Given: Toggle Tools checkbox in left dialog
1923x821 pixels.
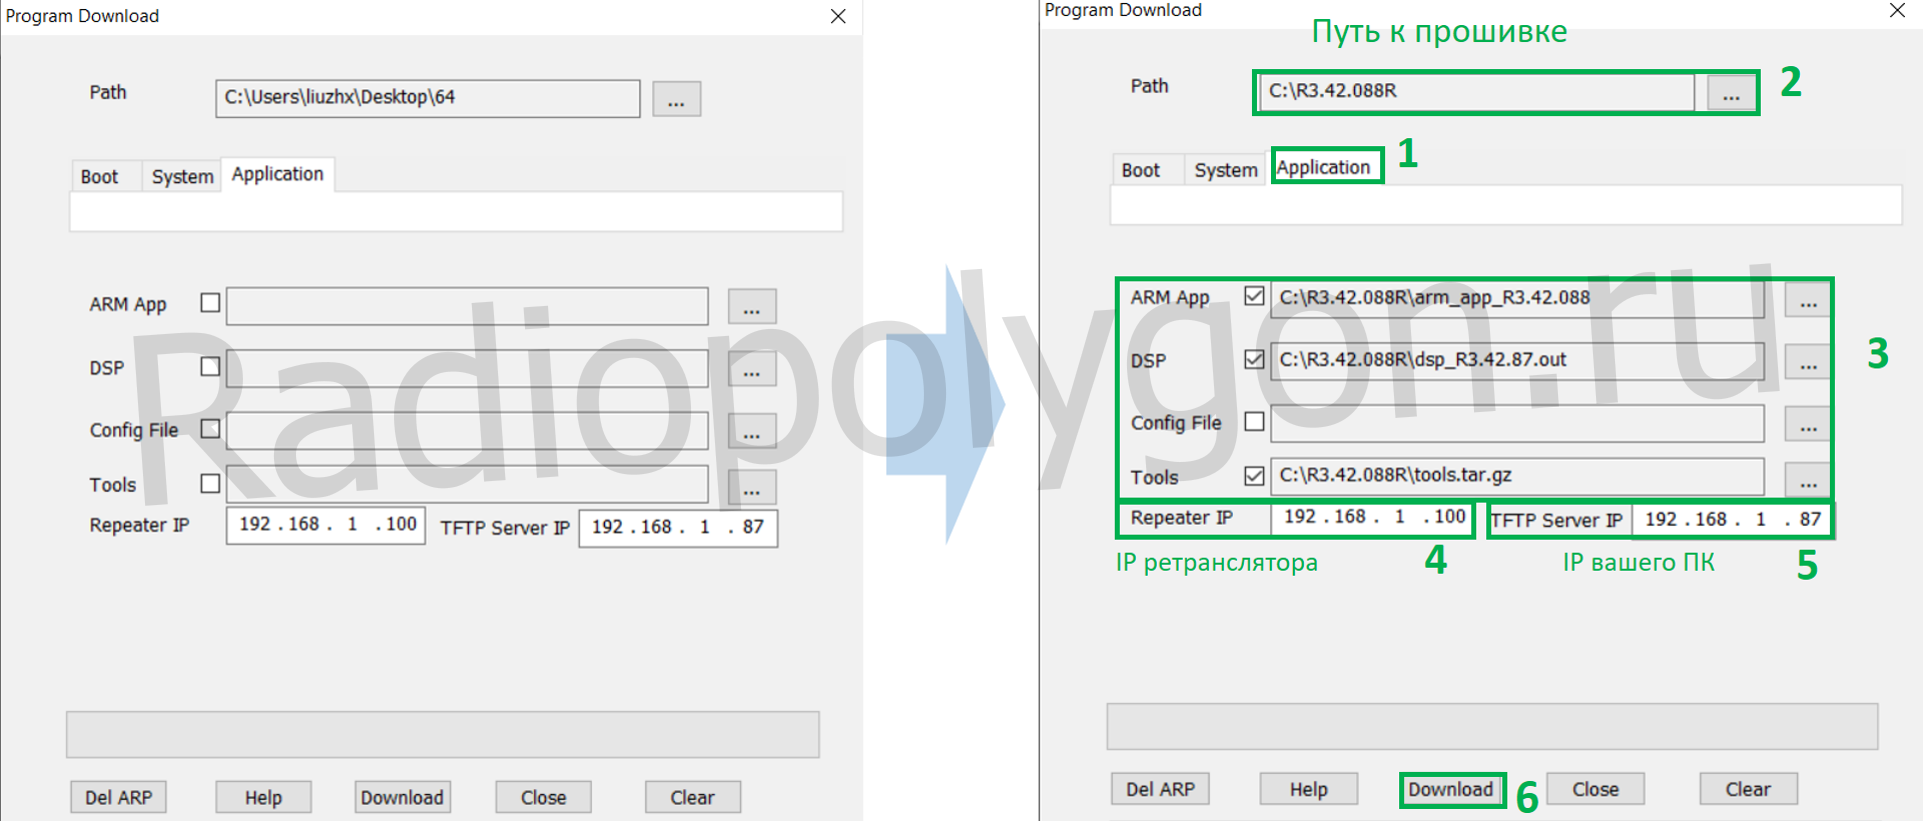Looking at the screenshot, I should tap(210, 484).
